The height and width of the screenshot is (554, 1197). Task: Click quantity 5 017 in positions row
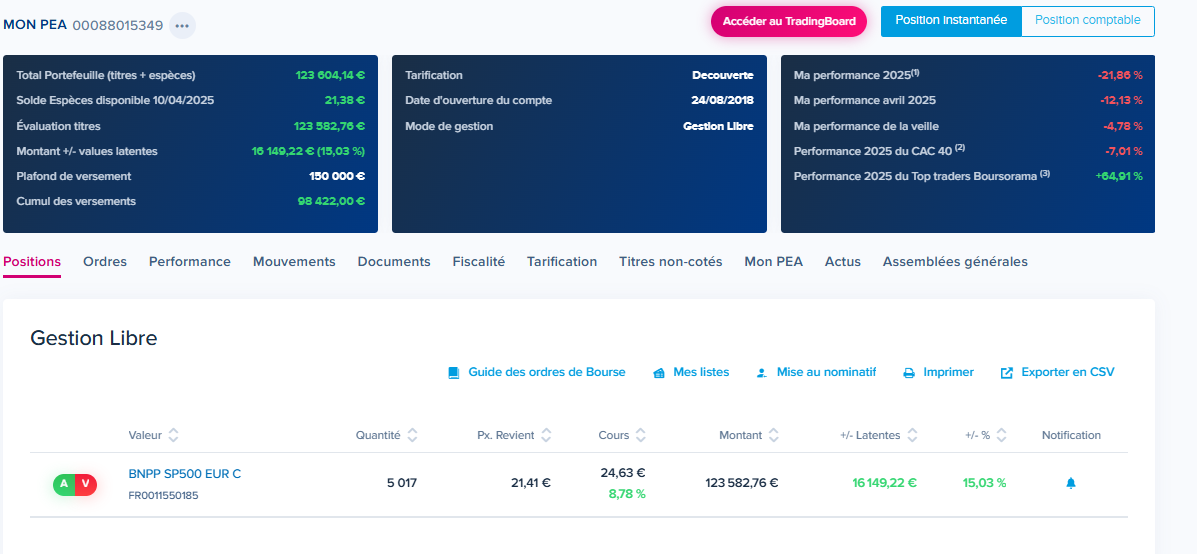pos(402,483)
